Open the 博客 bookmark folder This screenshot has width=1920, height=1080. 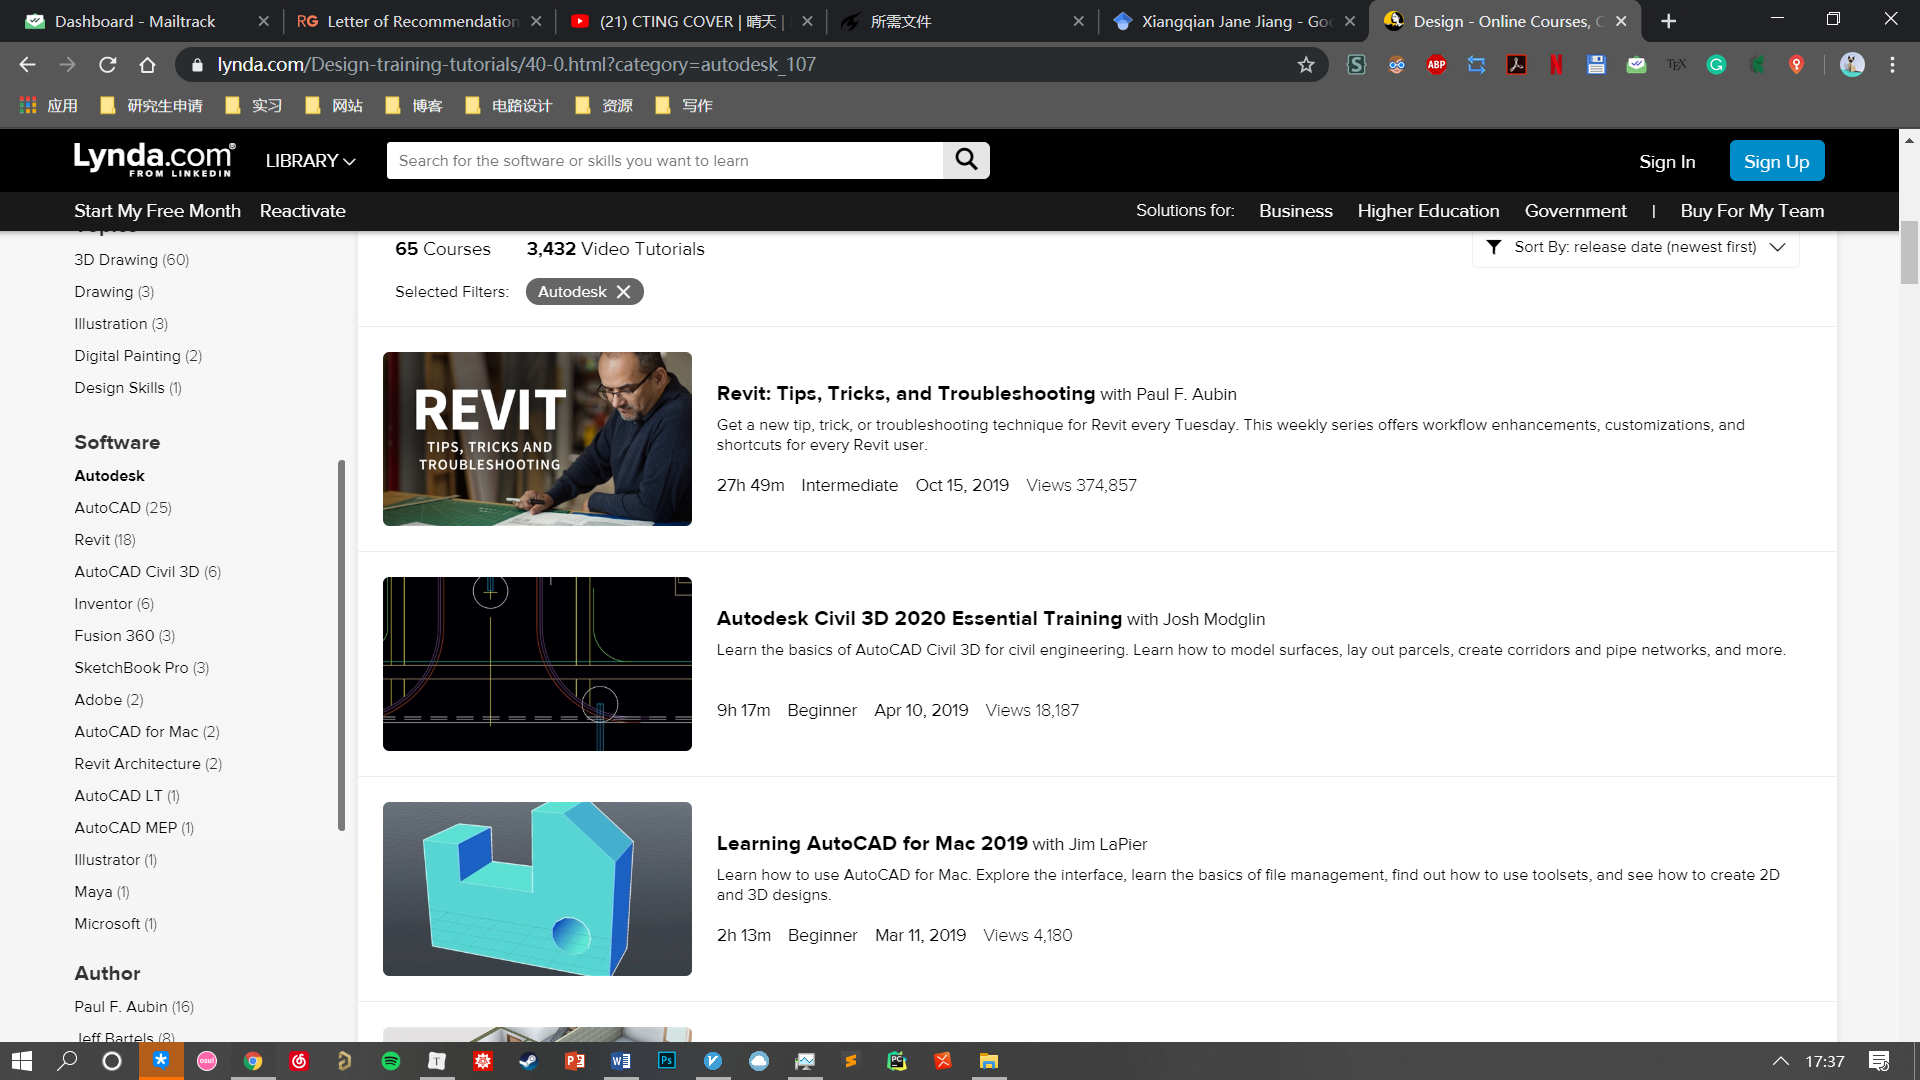(x=414, y=106)
